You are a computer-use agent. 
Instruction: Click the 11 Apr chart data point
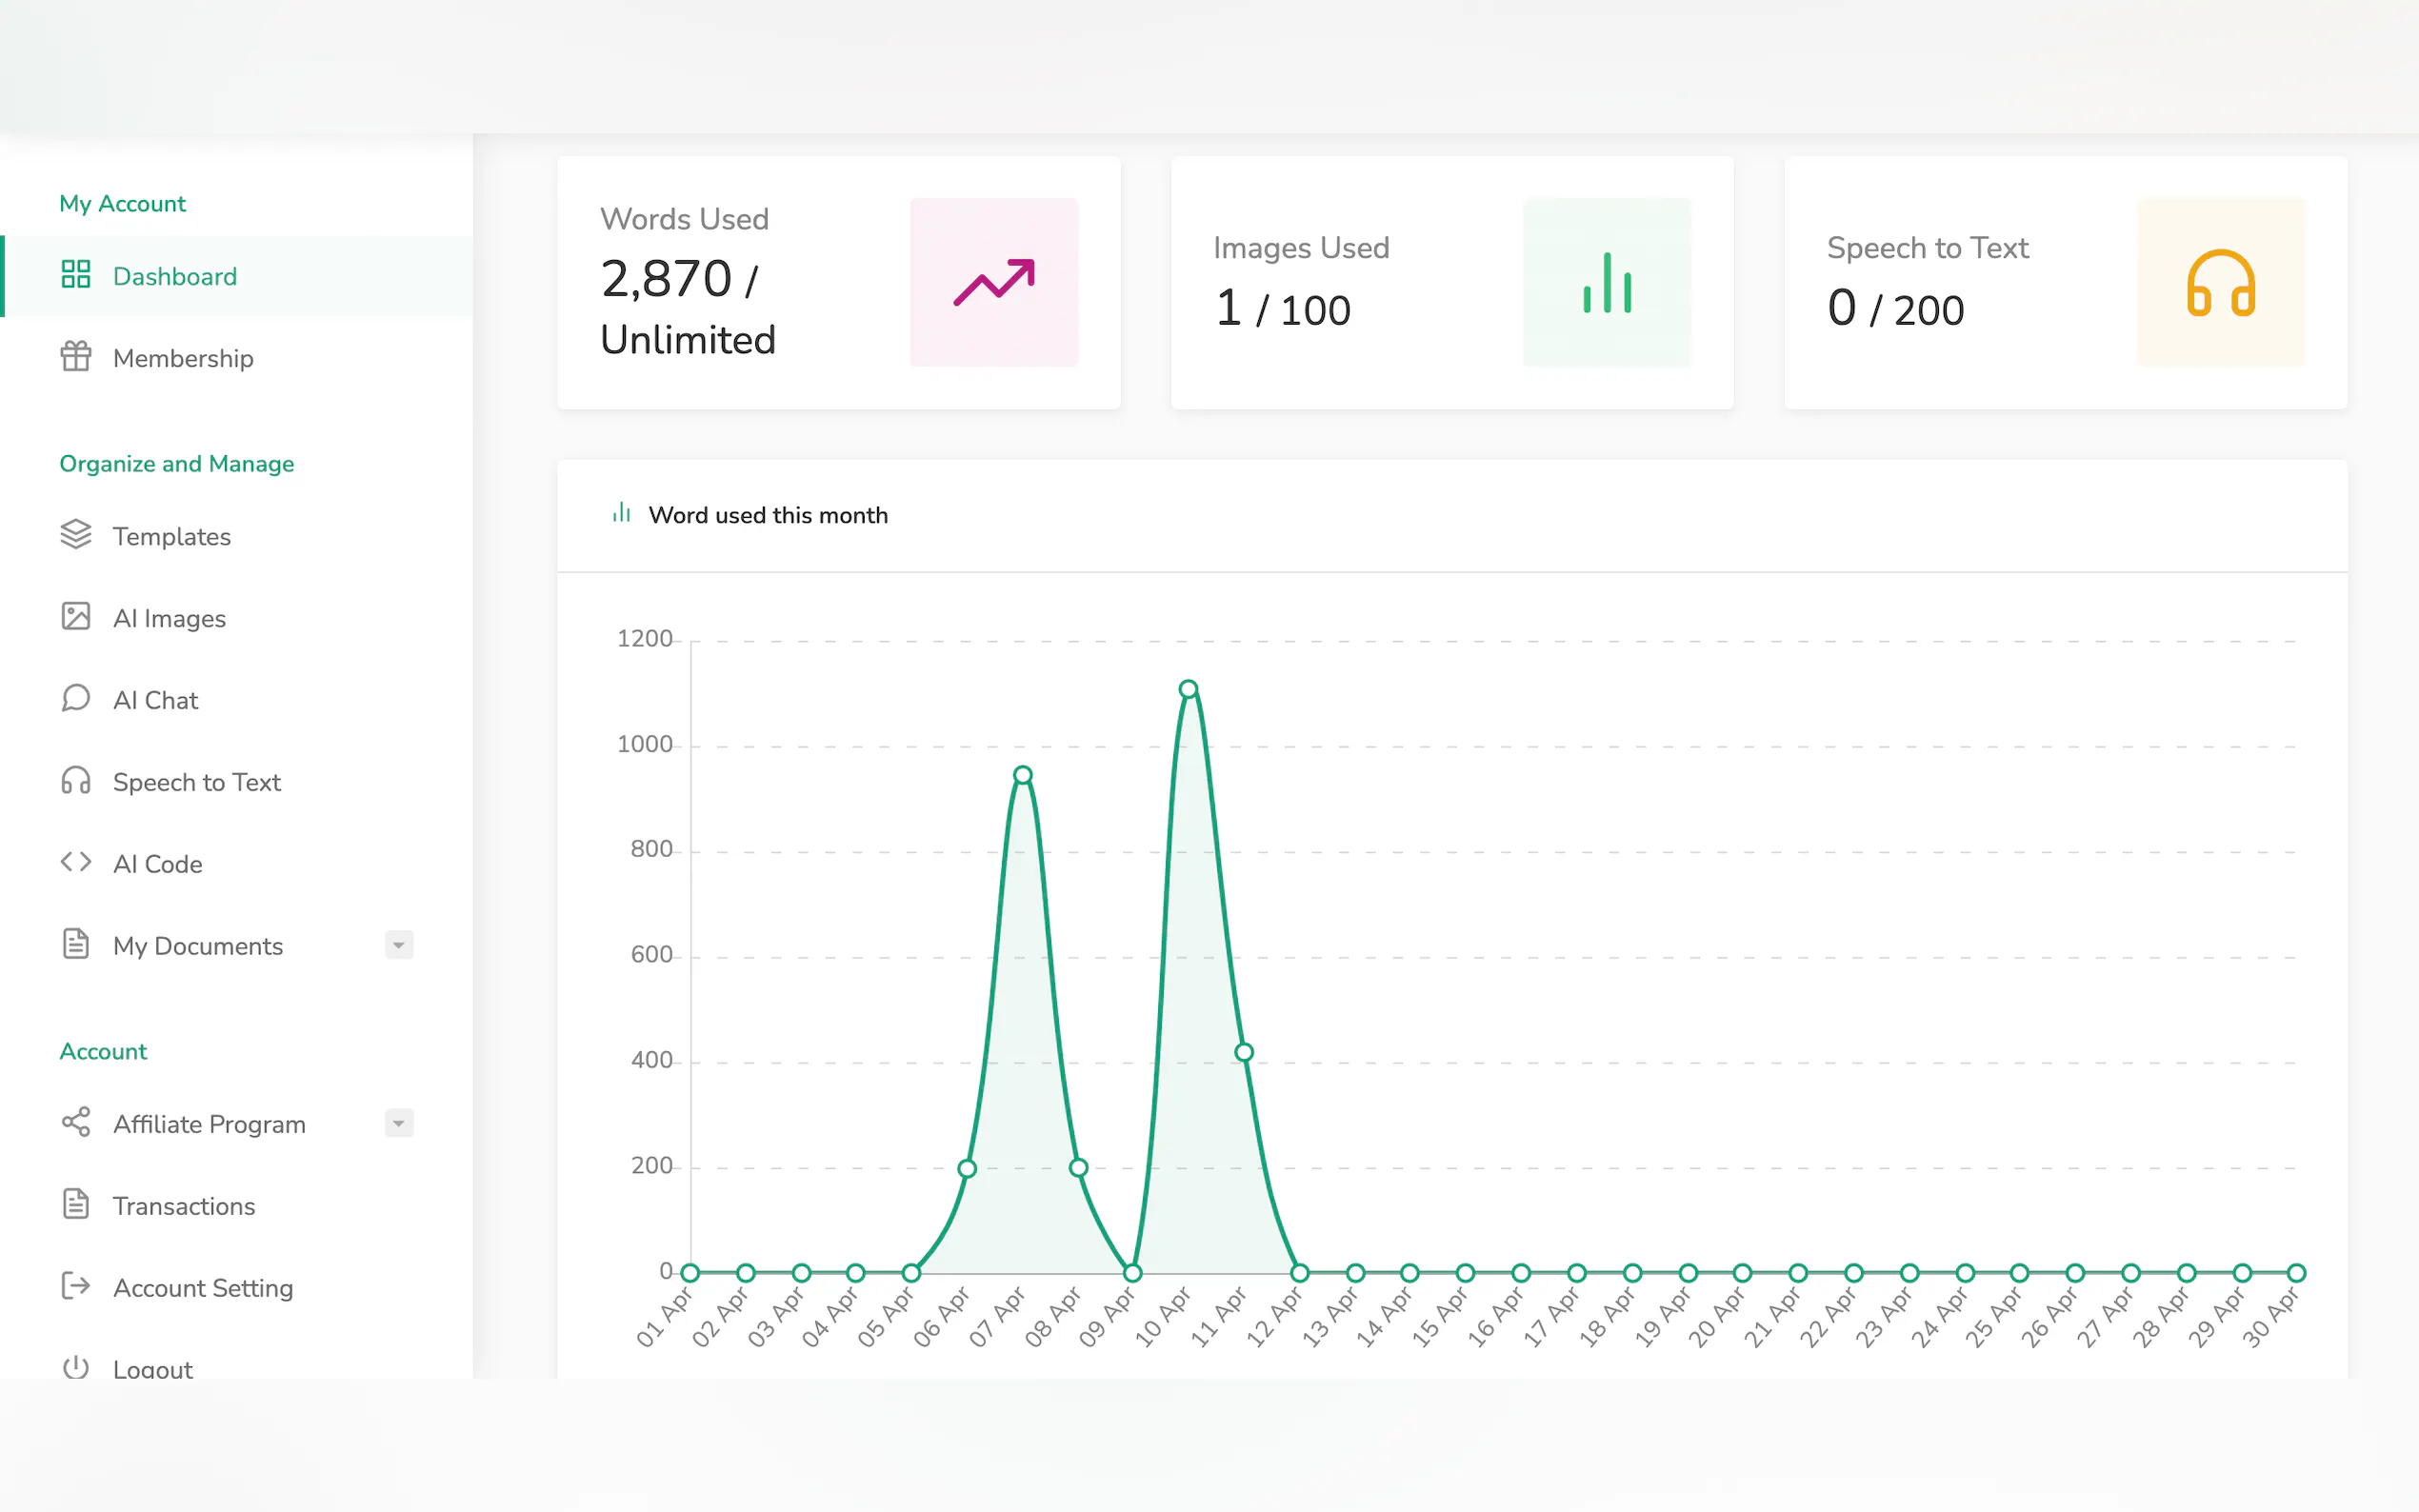click(x=1244, y=1052)
